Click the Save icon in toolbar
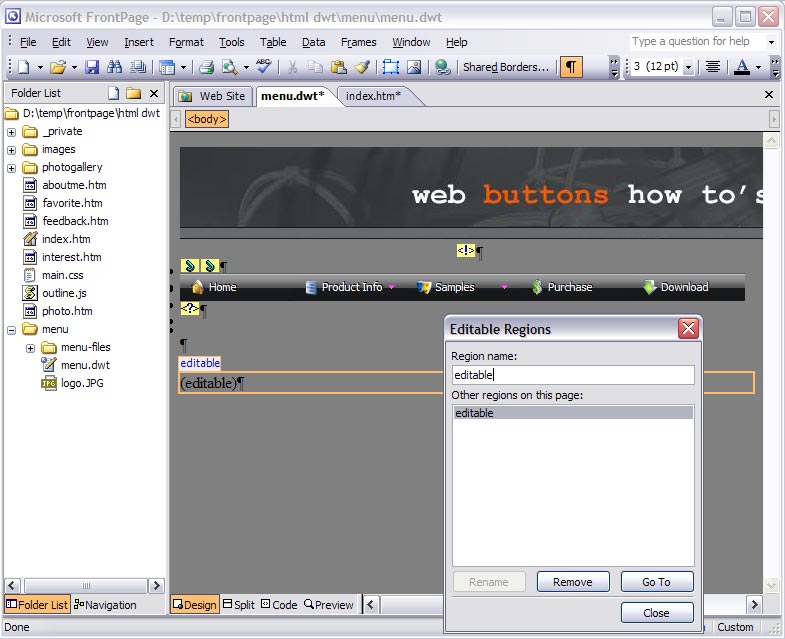785x639 pixels. pos(92,67)
